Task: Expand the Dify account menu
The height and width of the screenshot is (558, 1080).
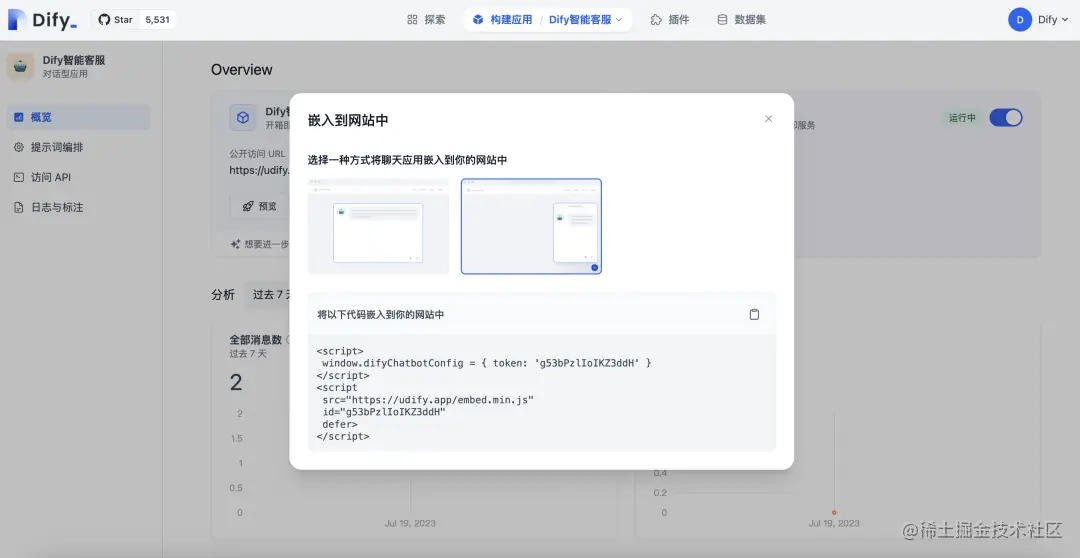Action: 1053,19
